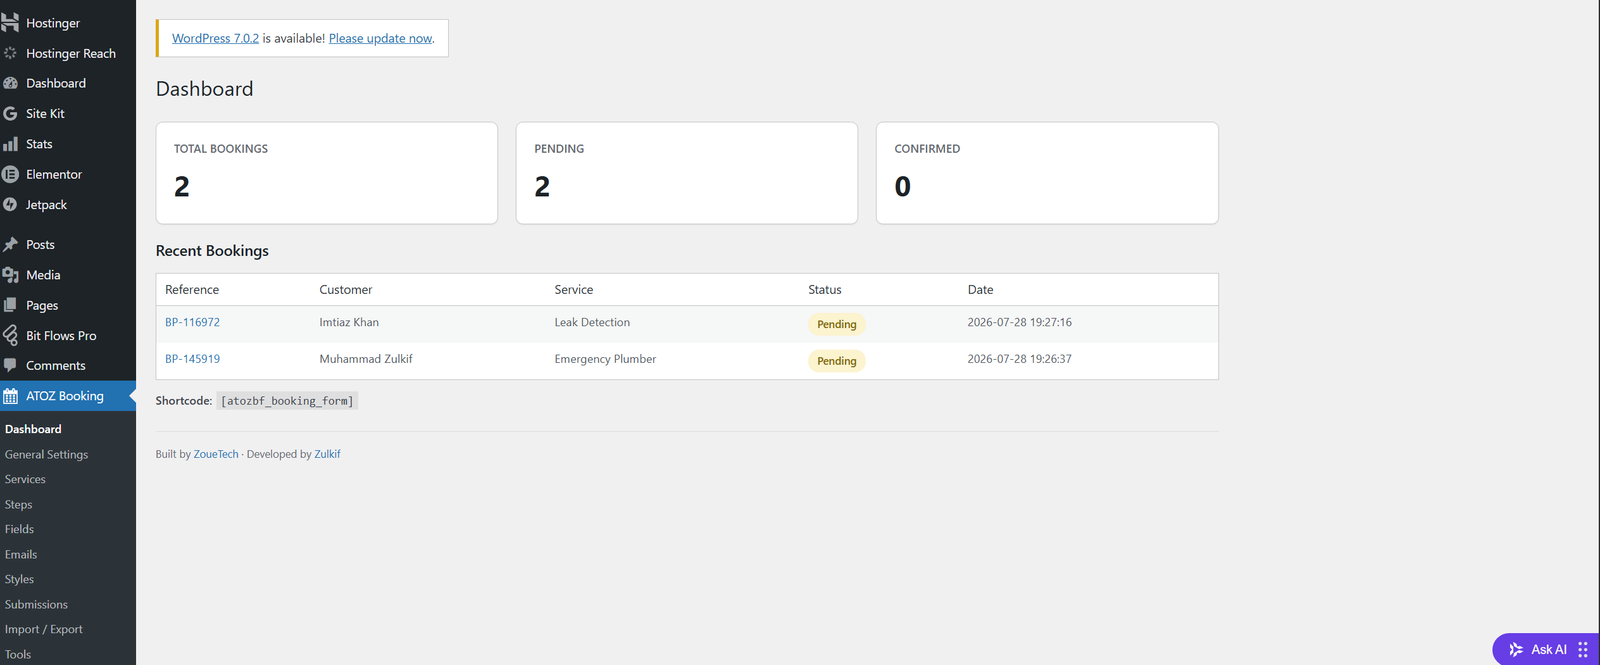Screen dimensions: 1600x665
Task: Click the Pages icon in sidebar
Action: 10,305
